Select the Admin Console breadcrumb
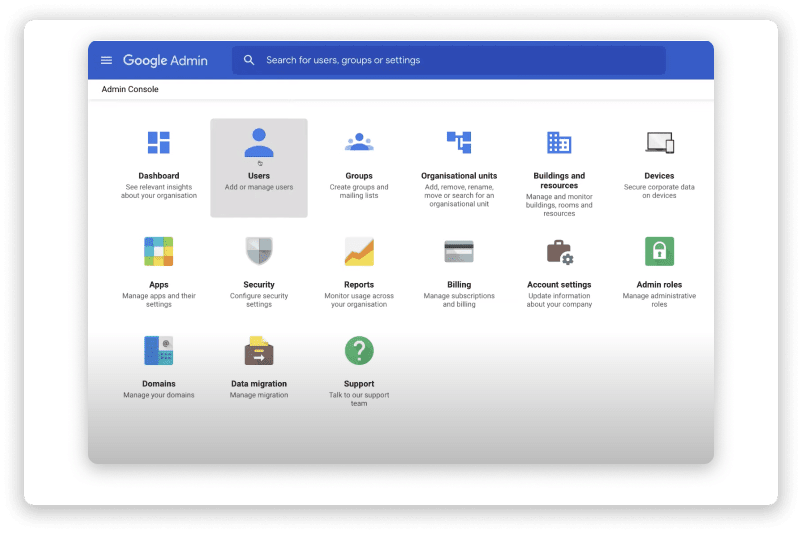The width and height of the screenshot is (802, 533). pos(130,89)
